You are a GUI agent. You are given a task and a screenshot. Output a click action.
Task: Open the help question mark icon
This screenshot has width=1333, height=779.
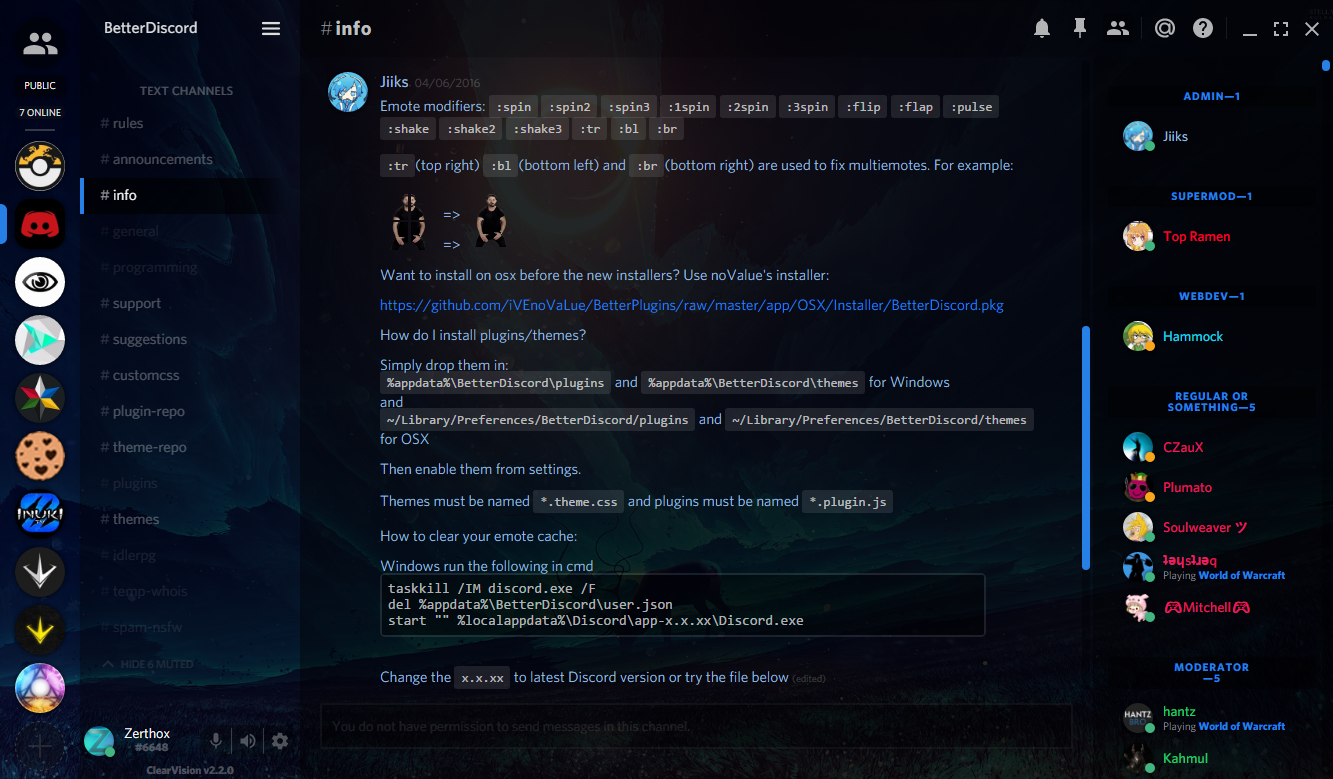pos(1203,29)
